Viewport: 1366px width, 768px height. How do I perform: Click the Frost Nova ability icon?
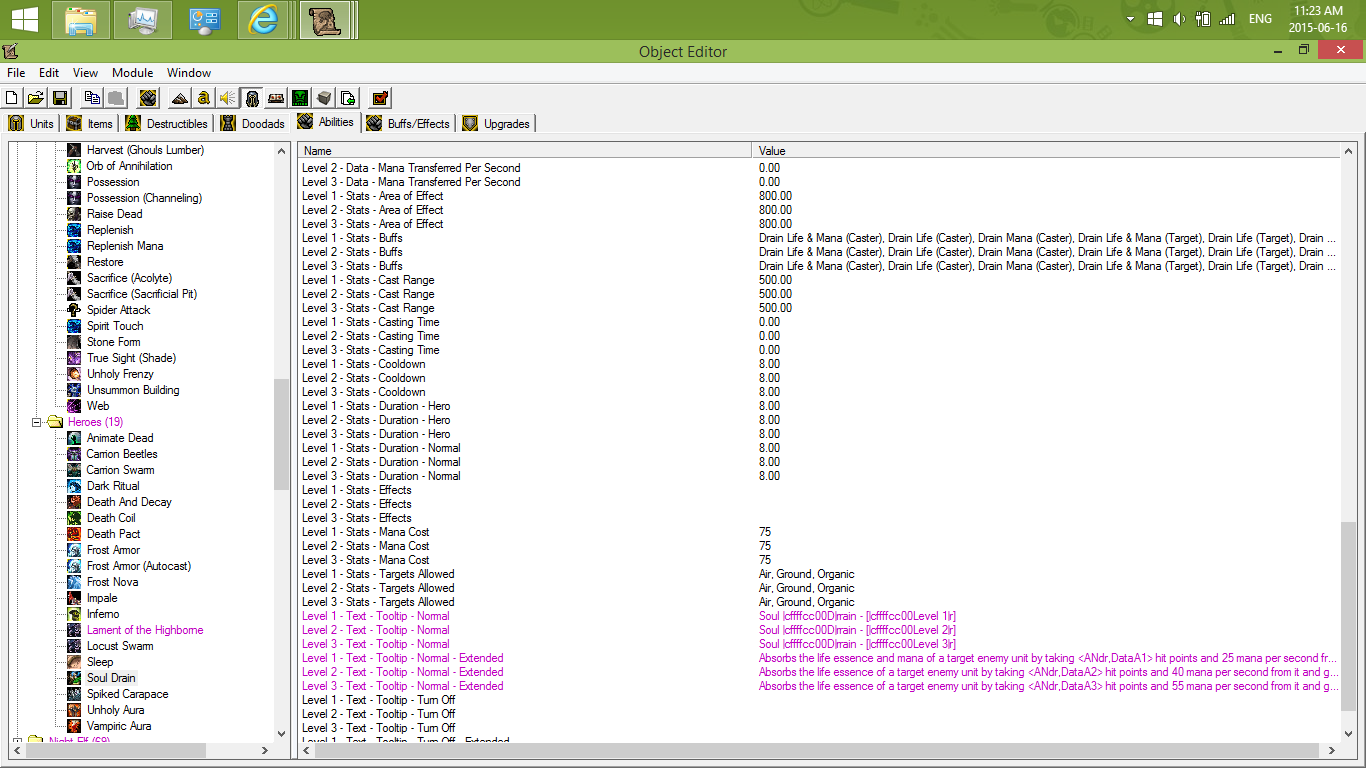pos(75,582)
